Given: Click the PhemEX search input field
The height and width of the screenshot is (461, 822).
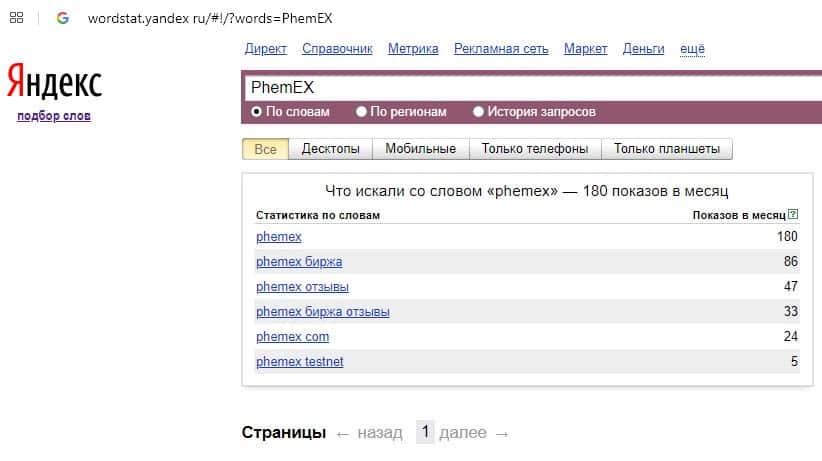Looking at the screenshot, I should [530, 88].
